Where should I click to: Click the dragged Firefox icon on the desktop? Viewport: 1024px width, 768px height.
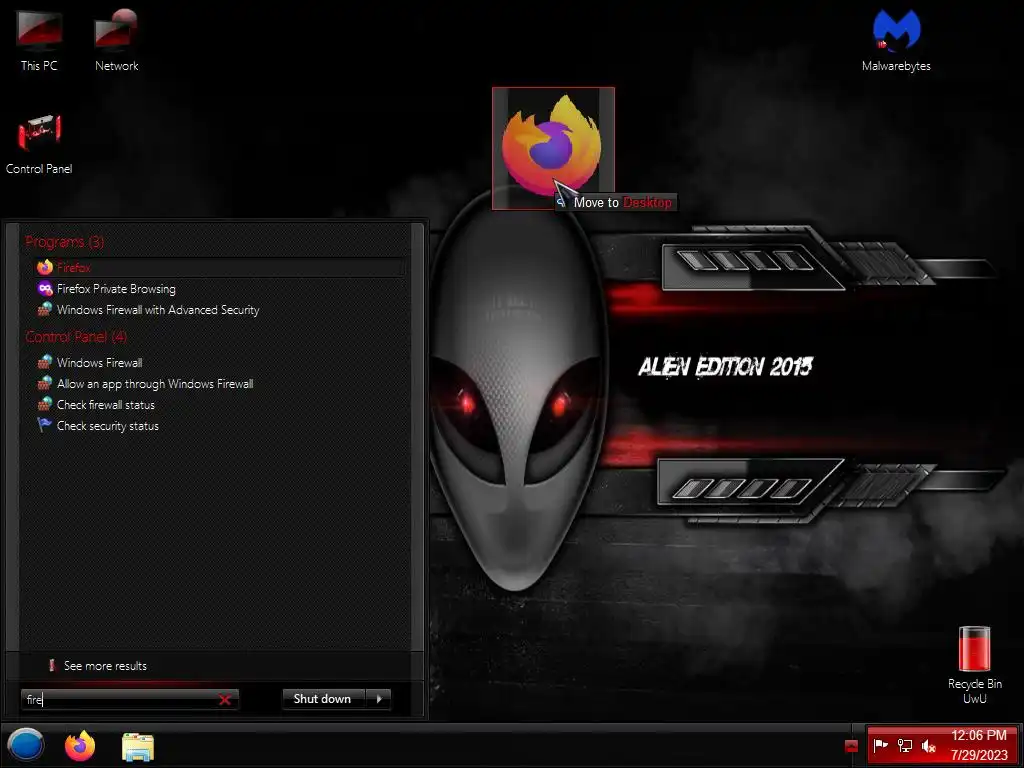[x=552, y=148]
